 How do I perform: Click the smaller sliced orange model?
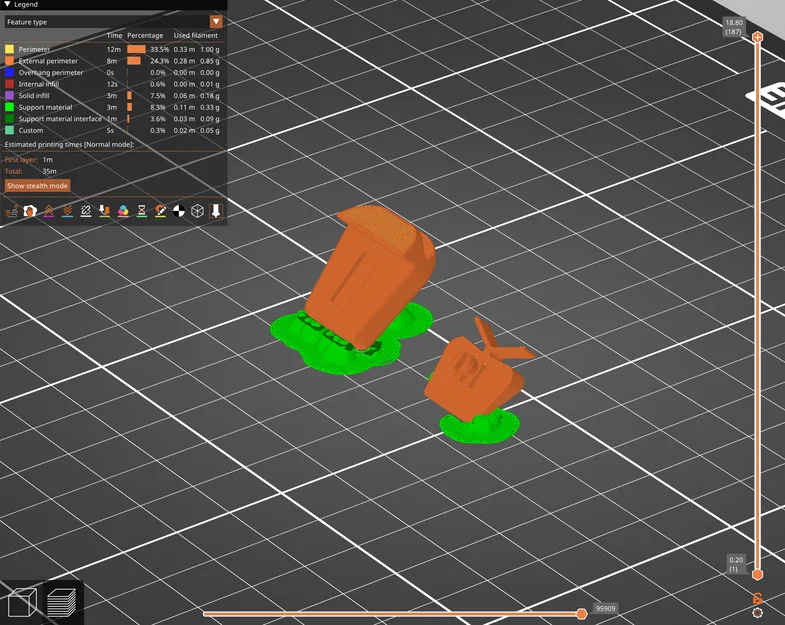[x=473, y=378]
